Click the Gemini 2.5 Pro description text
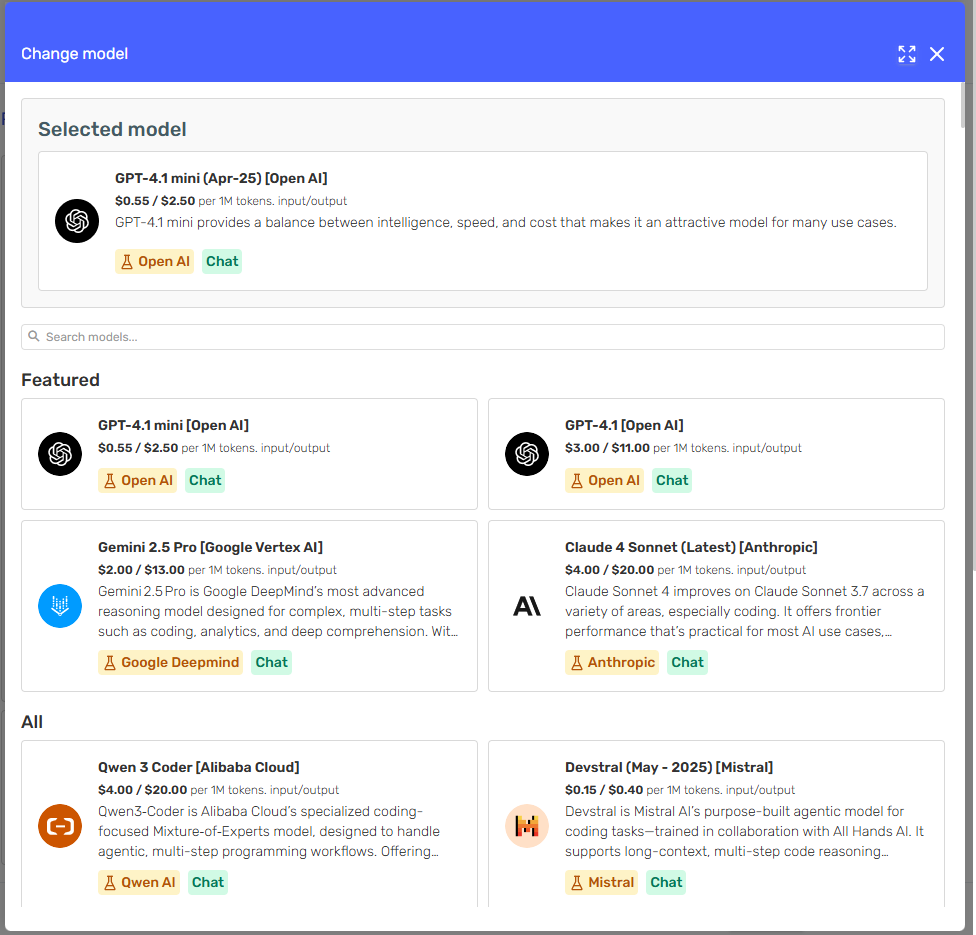 [x=278, y=611]
